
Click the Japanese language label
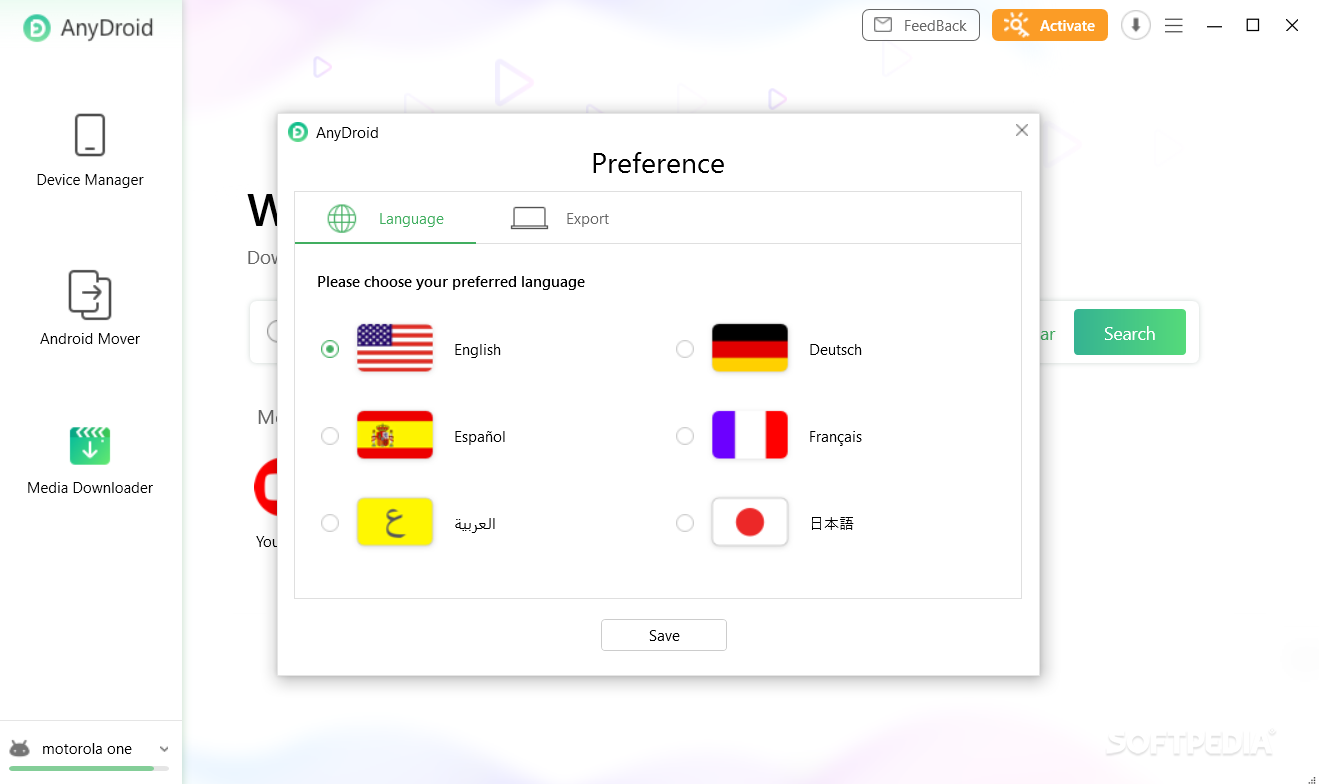pos(831,523)
